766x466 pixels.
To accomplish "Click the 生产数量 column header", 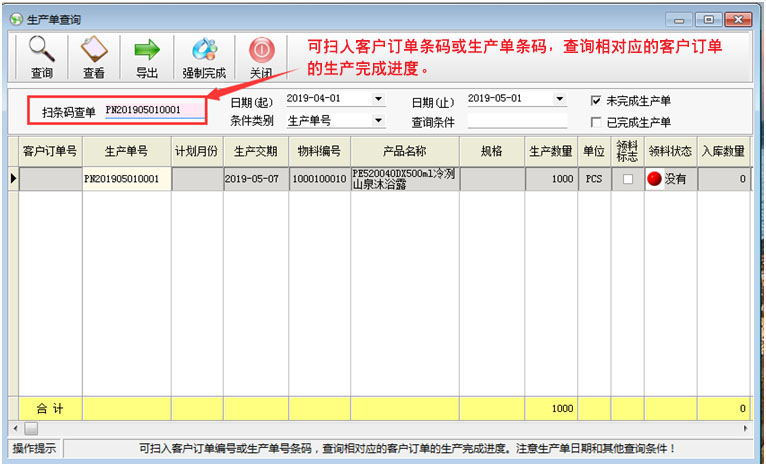I will (x=552, y=151).
